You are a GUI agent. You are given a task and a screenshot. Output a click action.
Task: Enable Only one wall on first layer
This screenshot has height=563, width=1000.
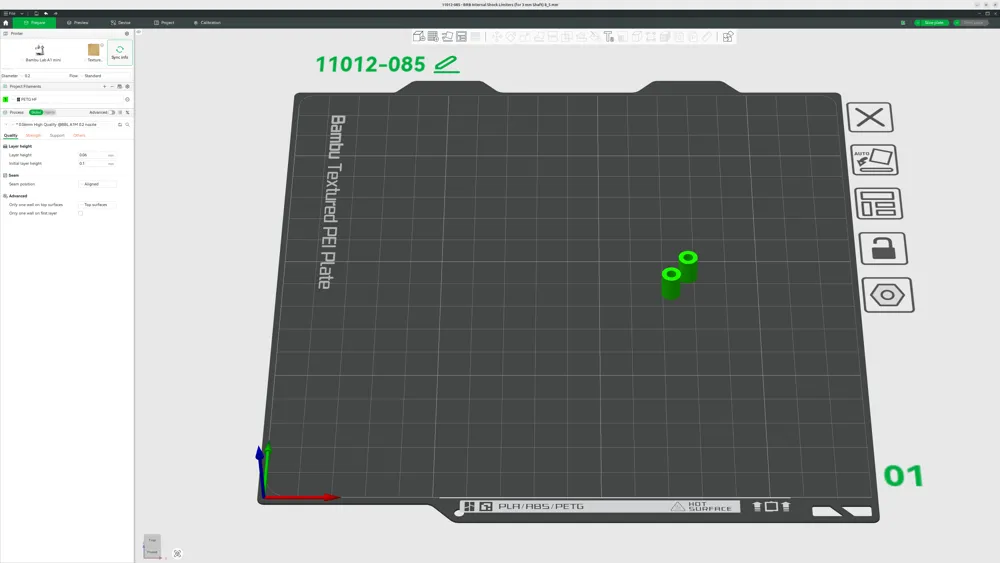coord(80,214)
